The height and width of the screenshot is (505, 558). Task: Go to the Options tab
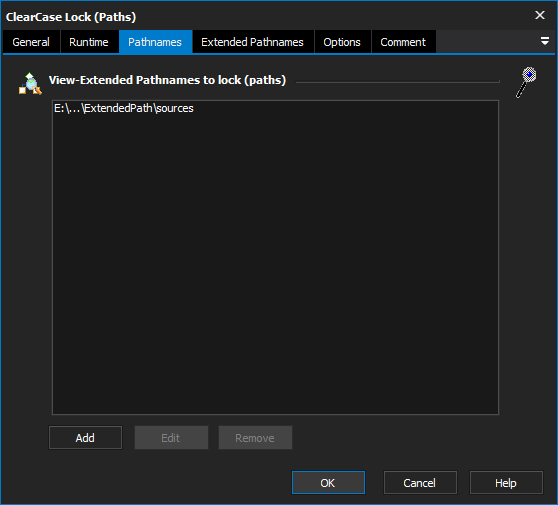click(x=342, y=42)
